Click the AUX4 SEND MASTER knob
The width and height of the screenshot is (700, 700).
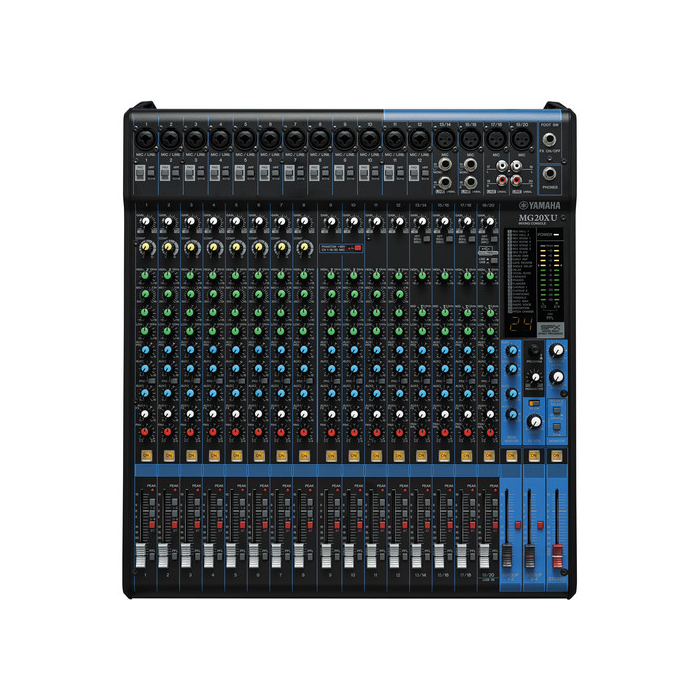pos(512,414)
